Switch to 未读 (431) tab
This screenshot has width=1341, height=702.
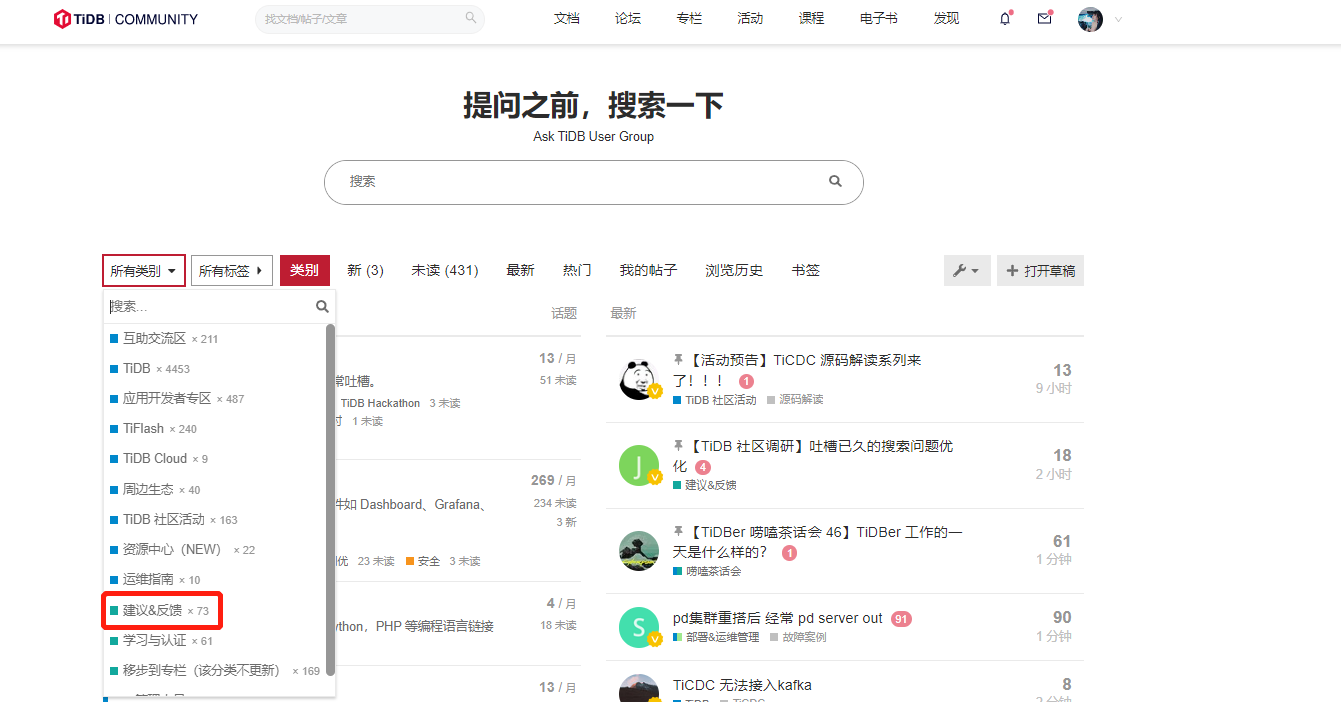click(x=445, y=270)
